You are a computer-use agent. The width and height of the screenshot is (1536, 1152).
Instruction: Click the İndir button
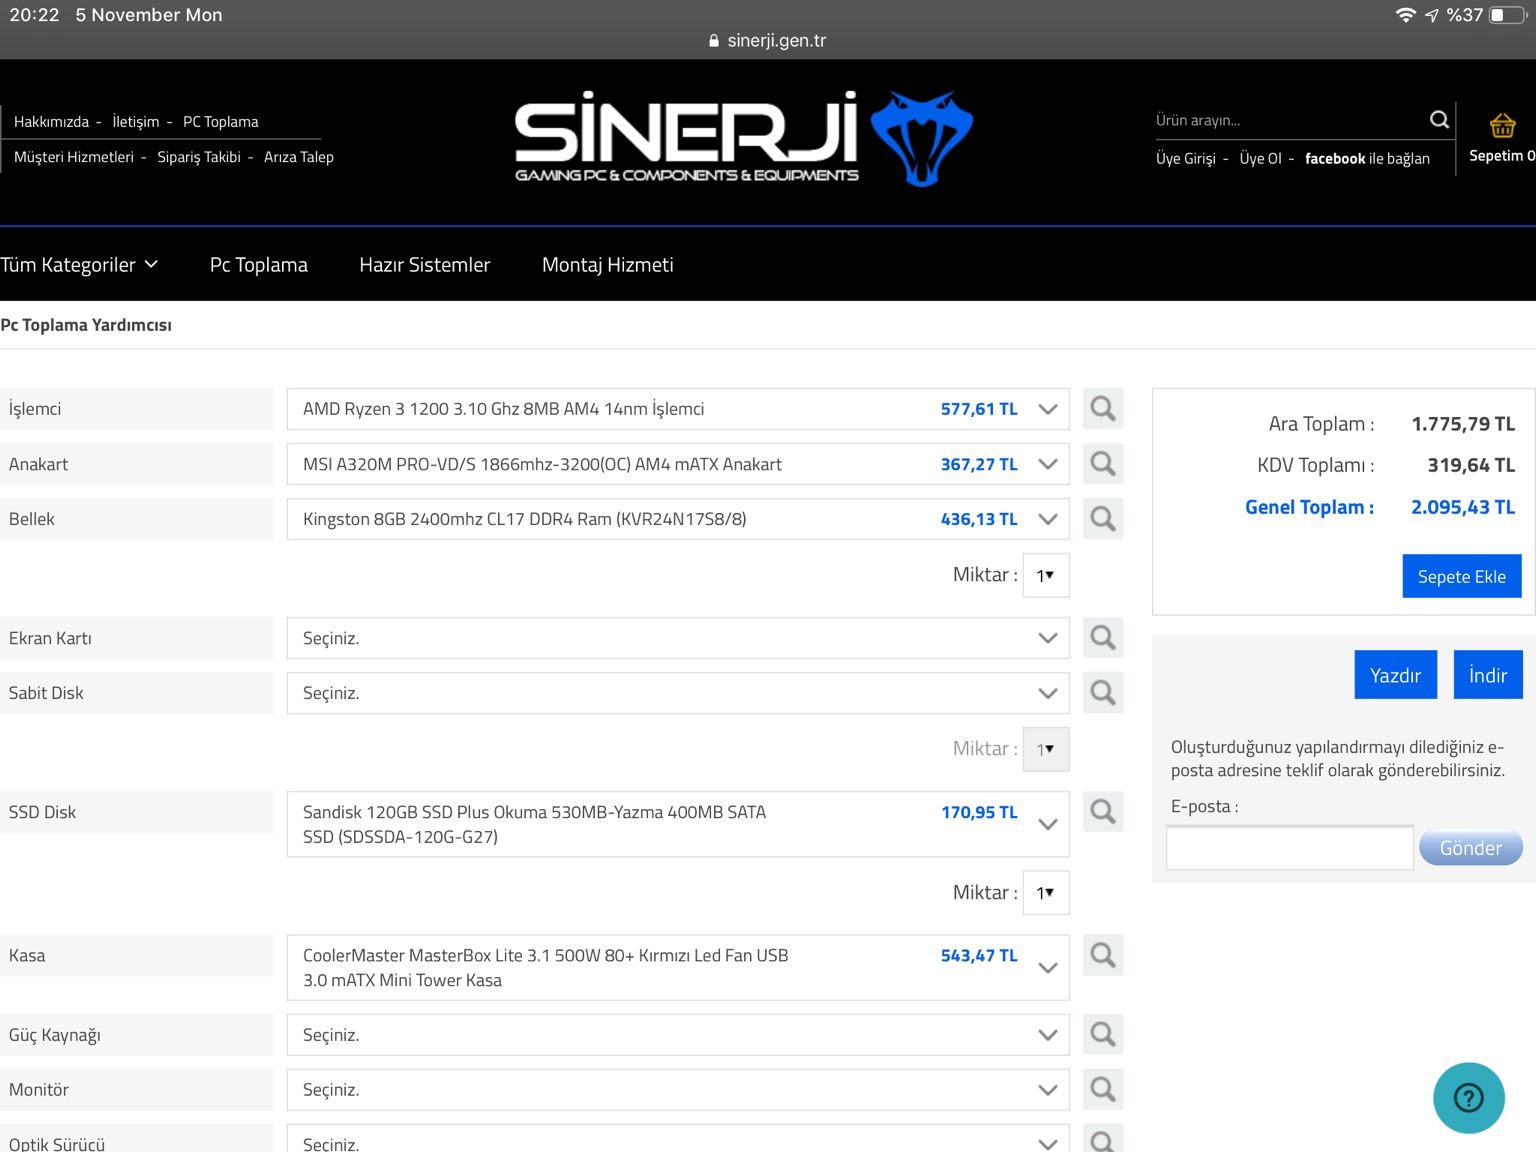click(x=1488, y=675)
